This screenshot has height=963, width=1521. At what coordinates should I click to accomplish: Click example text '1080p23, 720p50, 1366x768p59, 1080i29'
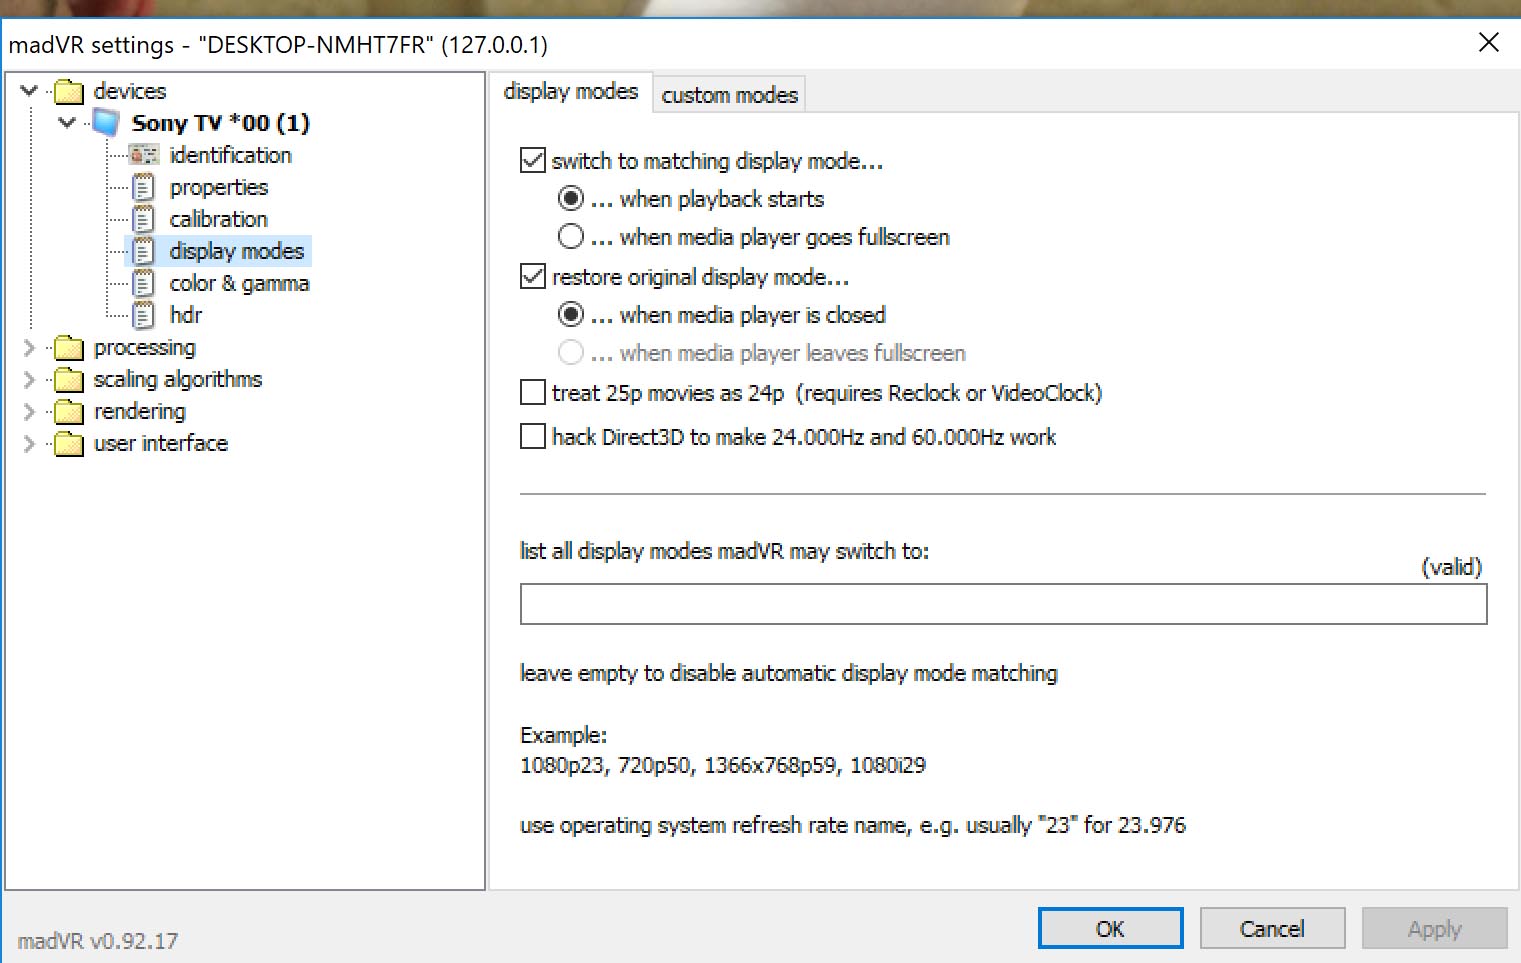coord(723,766)
